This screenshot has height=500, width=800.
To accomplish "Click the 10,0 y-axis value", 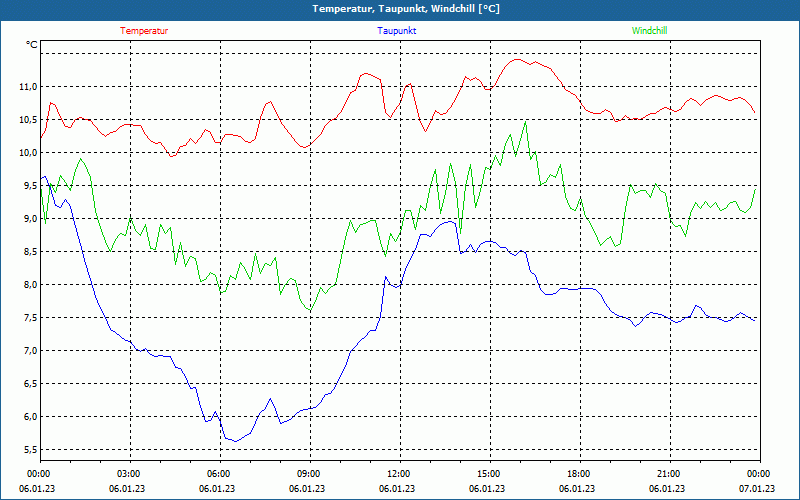I will pos(28,153).
